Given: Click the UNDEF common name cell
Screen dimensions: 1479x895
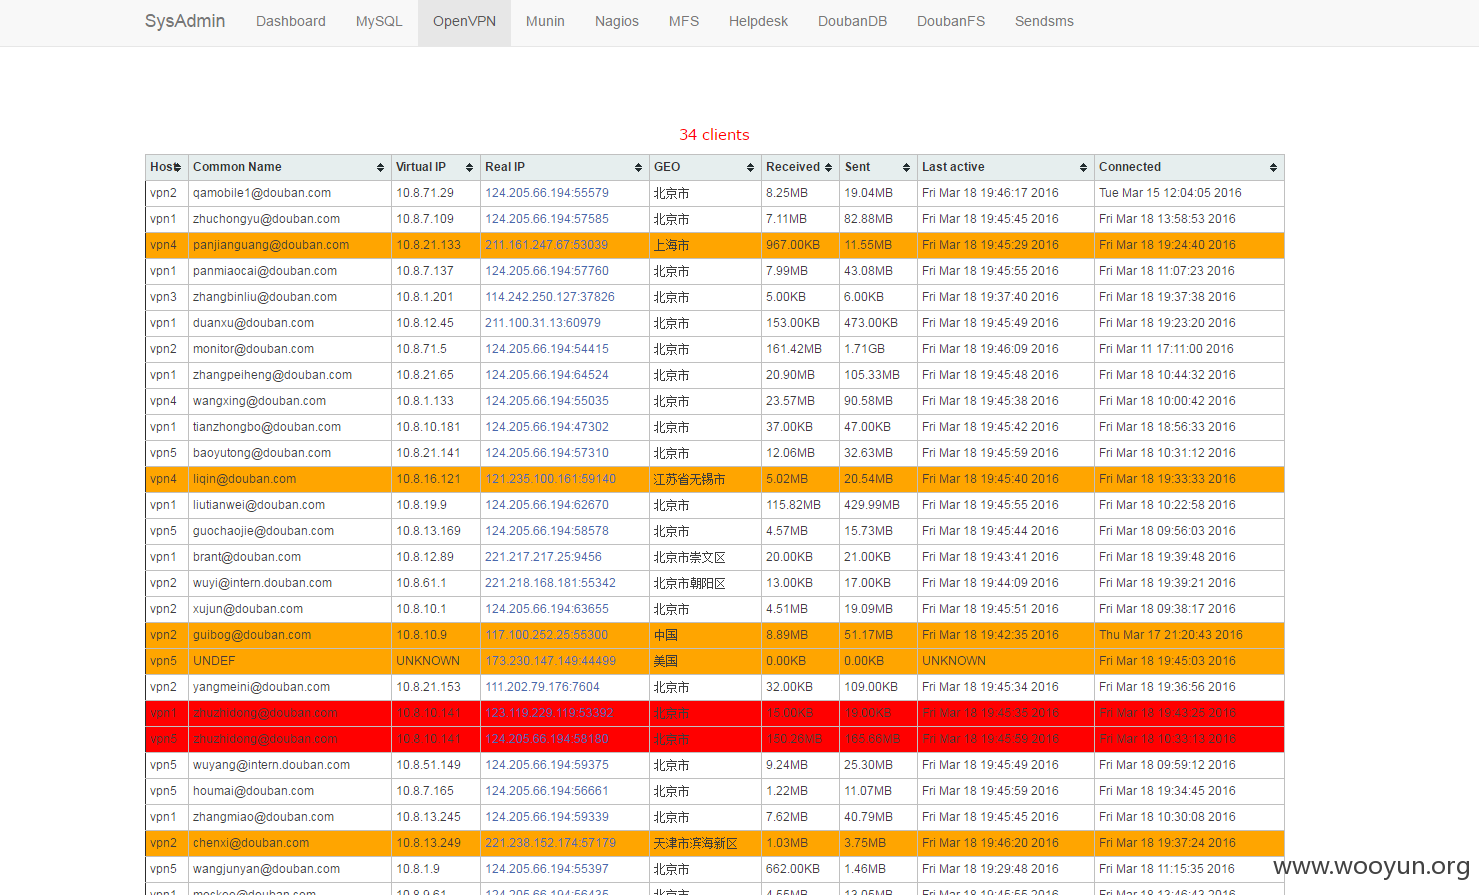Looking at the screenshot, I should 290,661.
